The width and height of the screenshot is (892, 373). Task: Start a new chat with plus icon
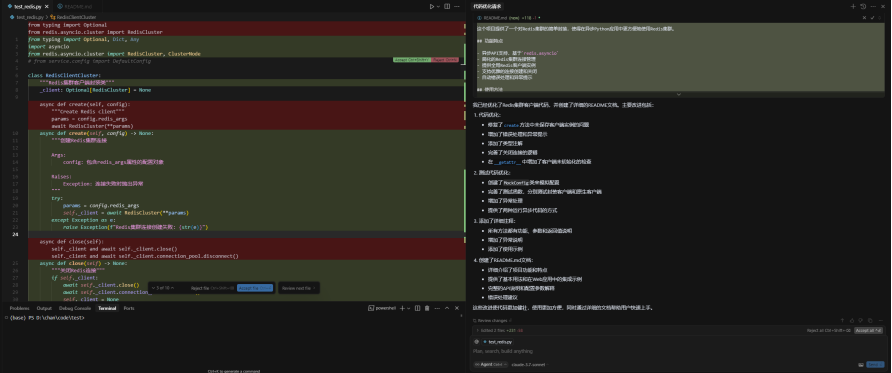tap(853, 6)
